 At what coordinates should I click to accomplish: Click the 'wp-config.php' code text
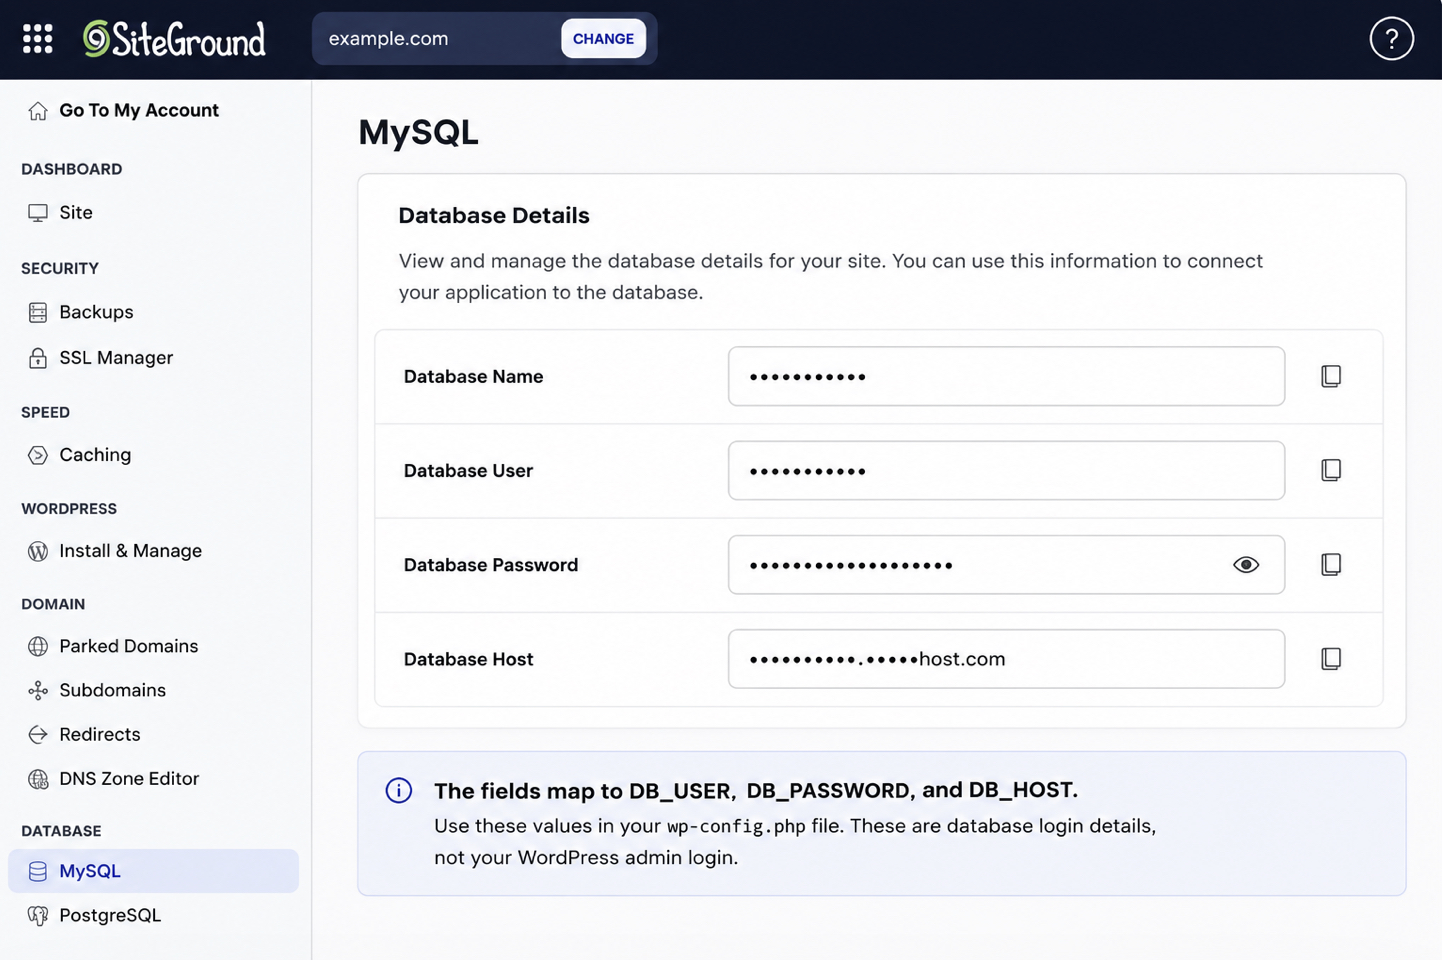[736, 826]
